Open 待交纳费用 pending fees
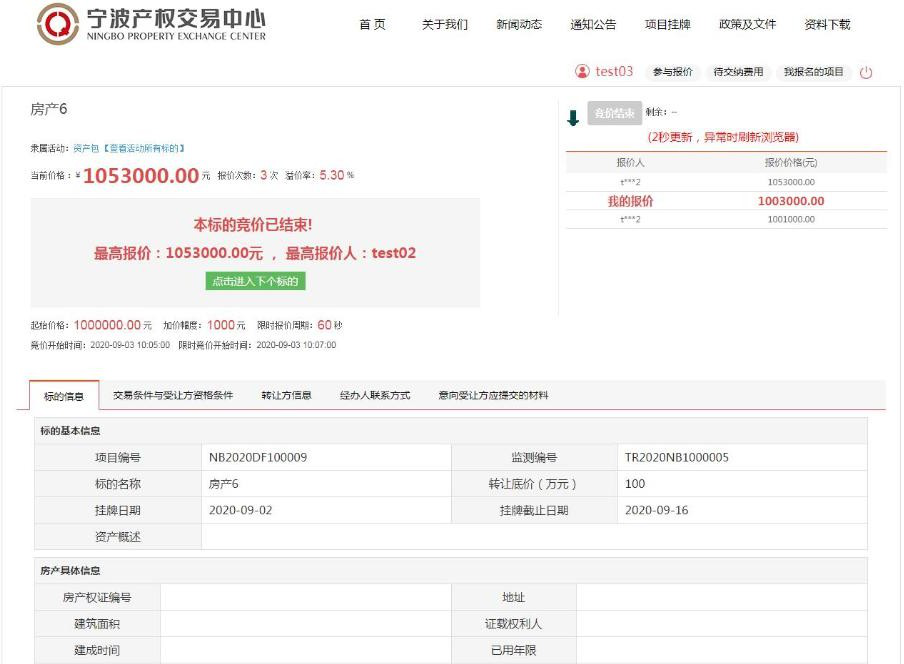Viewport: 904px width, 664px height. click(x=738, y=72)
